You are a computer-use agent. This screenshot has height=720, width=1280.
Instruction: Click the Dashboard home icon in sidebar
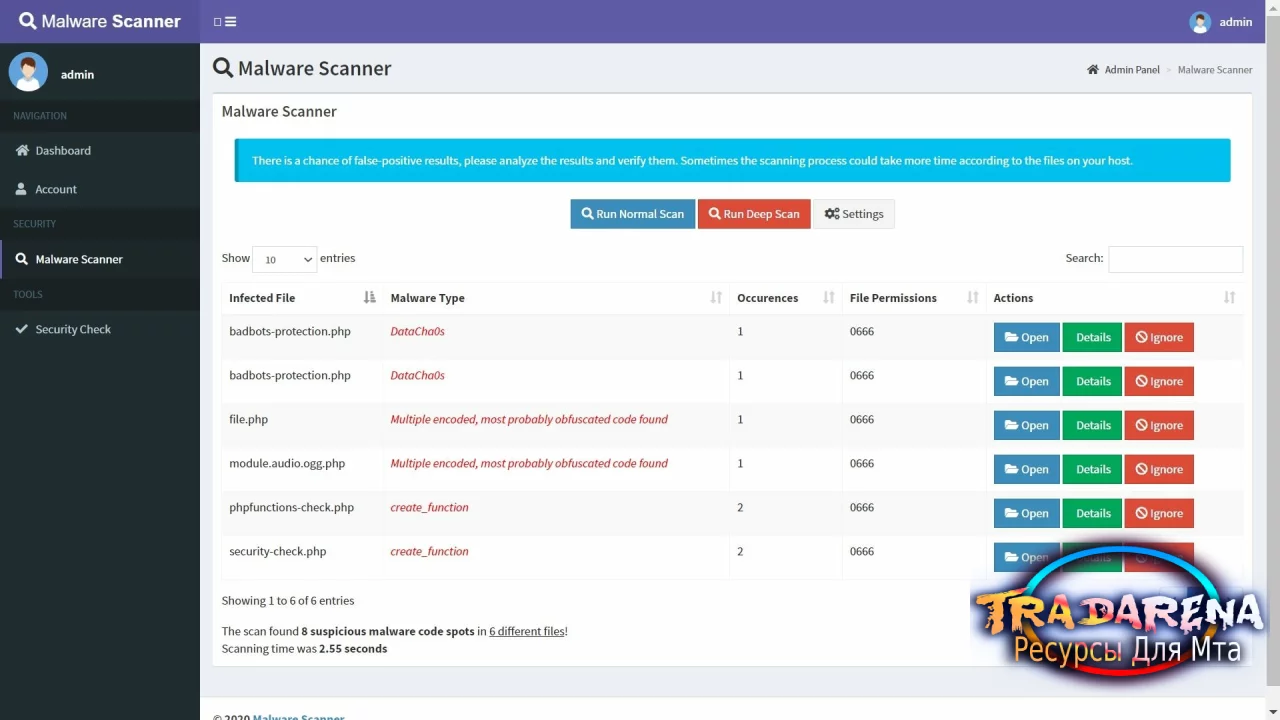[22, 150]
